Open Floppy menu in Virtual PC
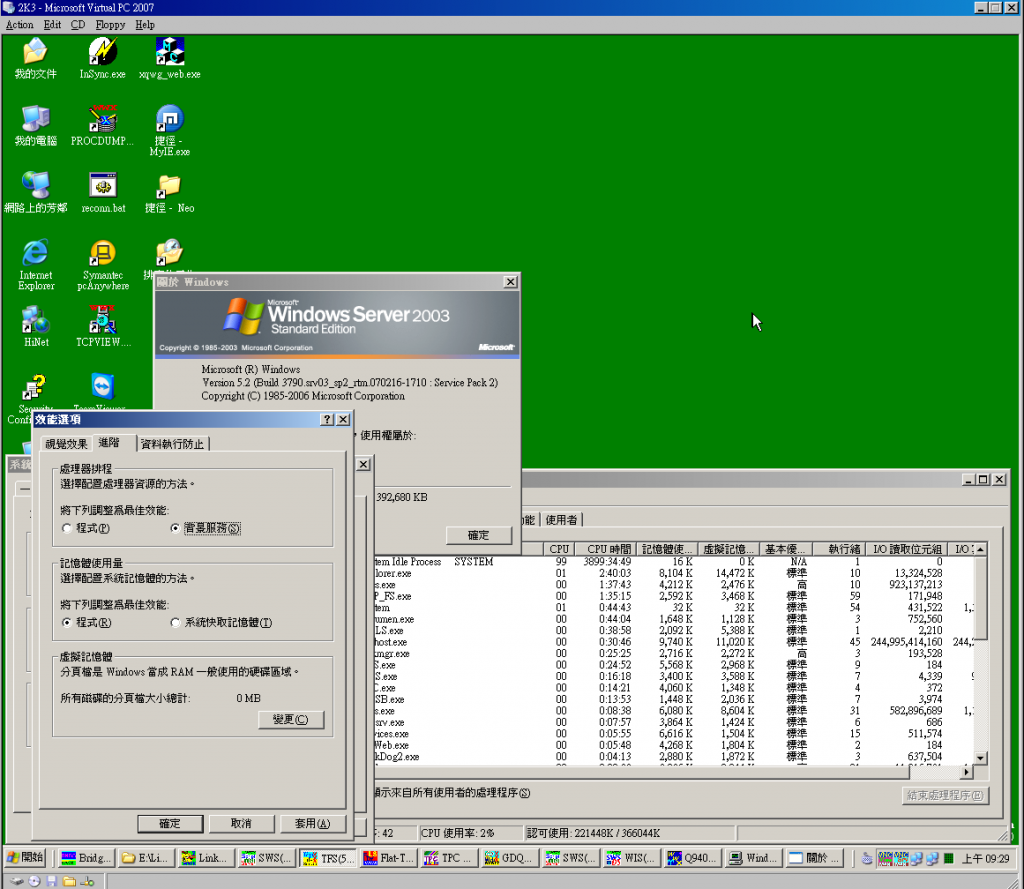This screenshot has width=1024, height=889. click(x=110, y=25)
